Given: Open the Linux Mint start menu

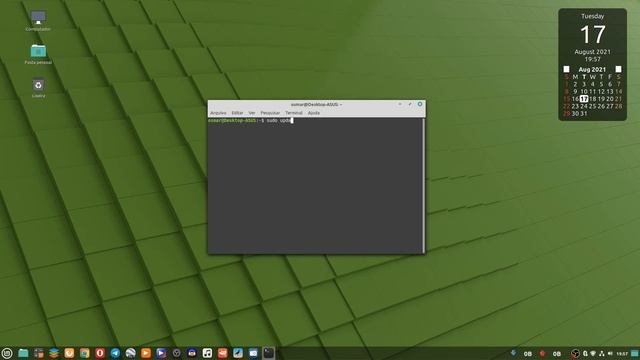Looking at the screenshot, I should [7, 353].
